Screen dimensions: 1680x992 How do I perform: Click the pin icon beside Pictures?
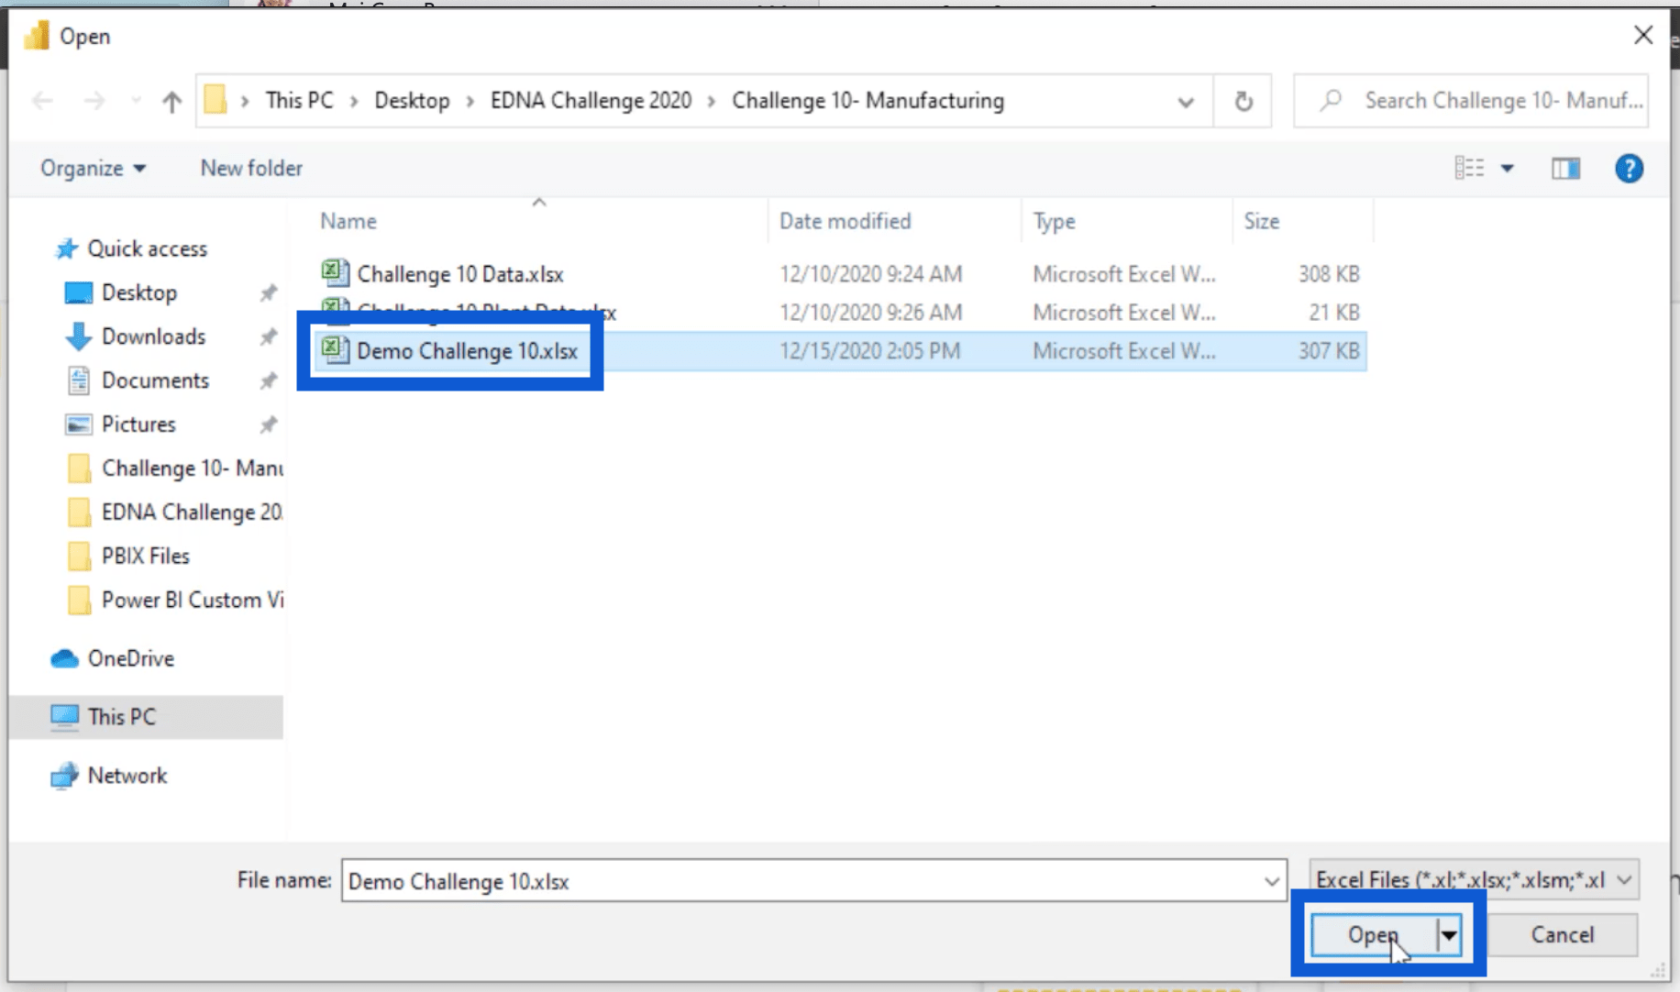pyautogui.click(x=268, y=425)
